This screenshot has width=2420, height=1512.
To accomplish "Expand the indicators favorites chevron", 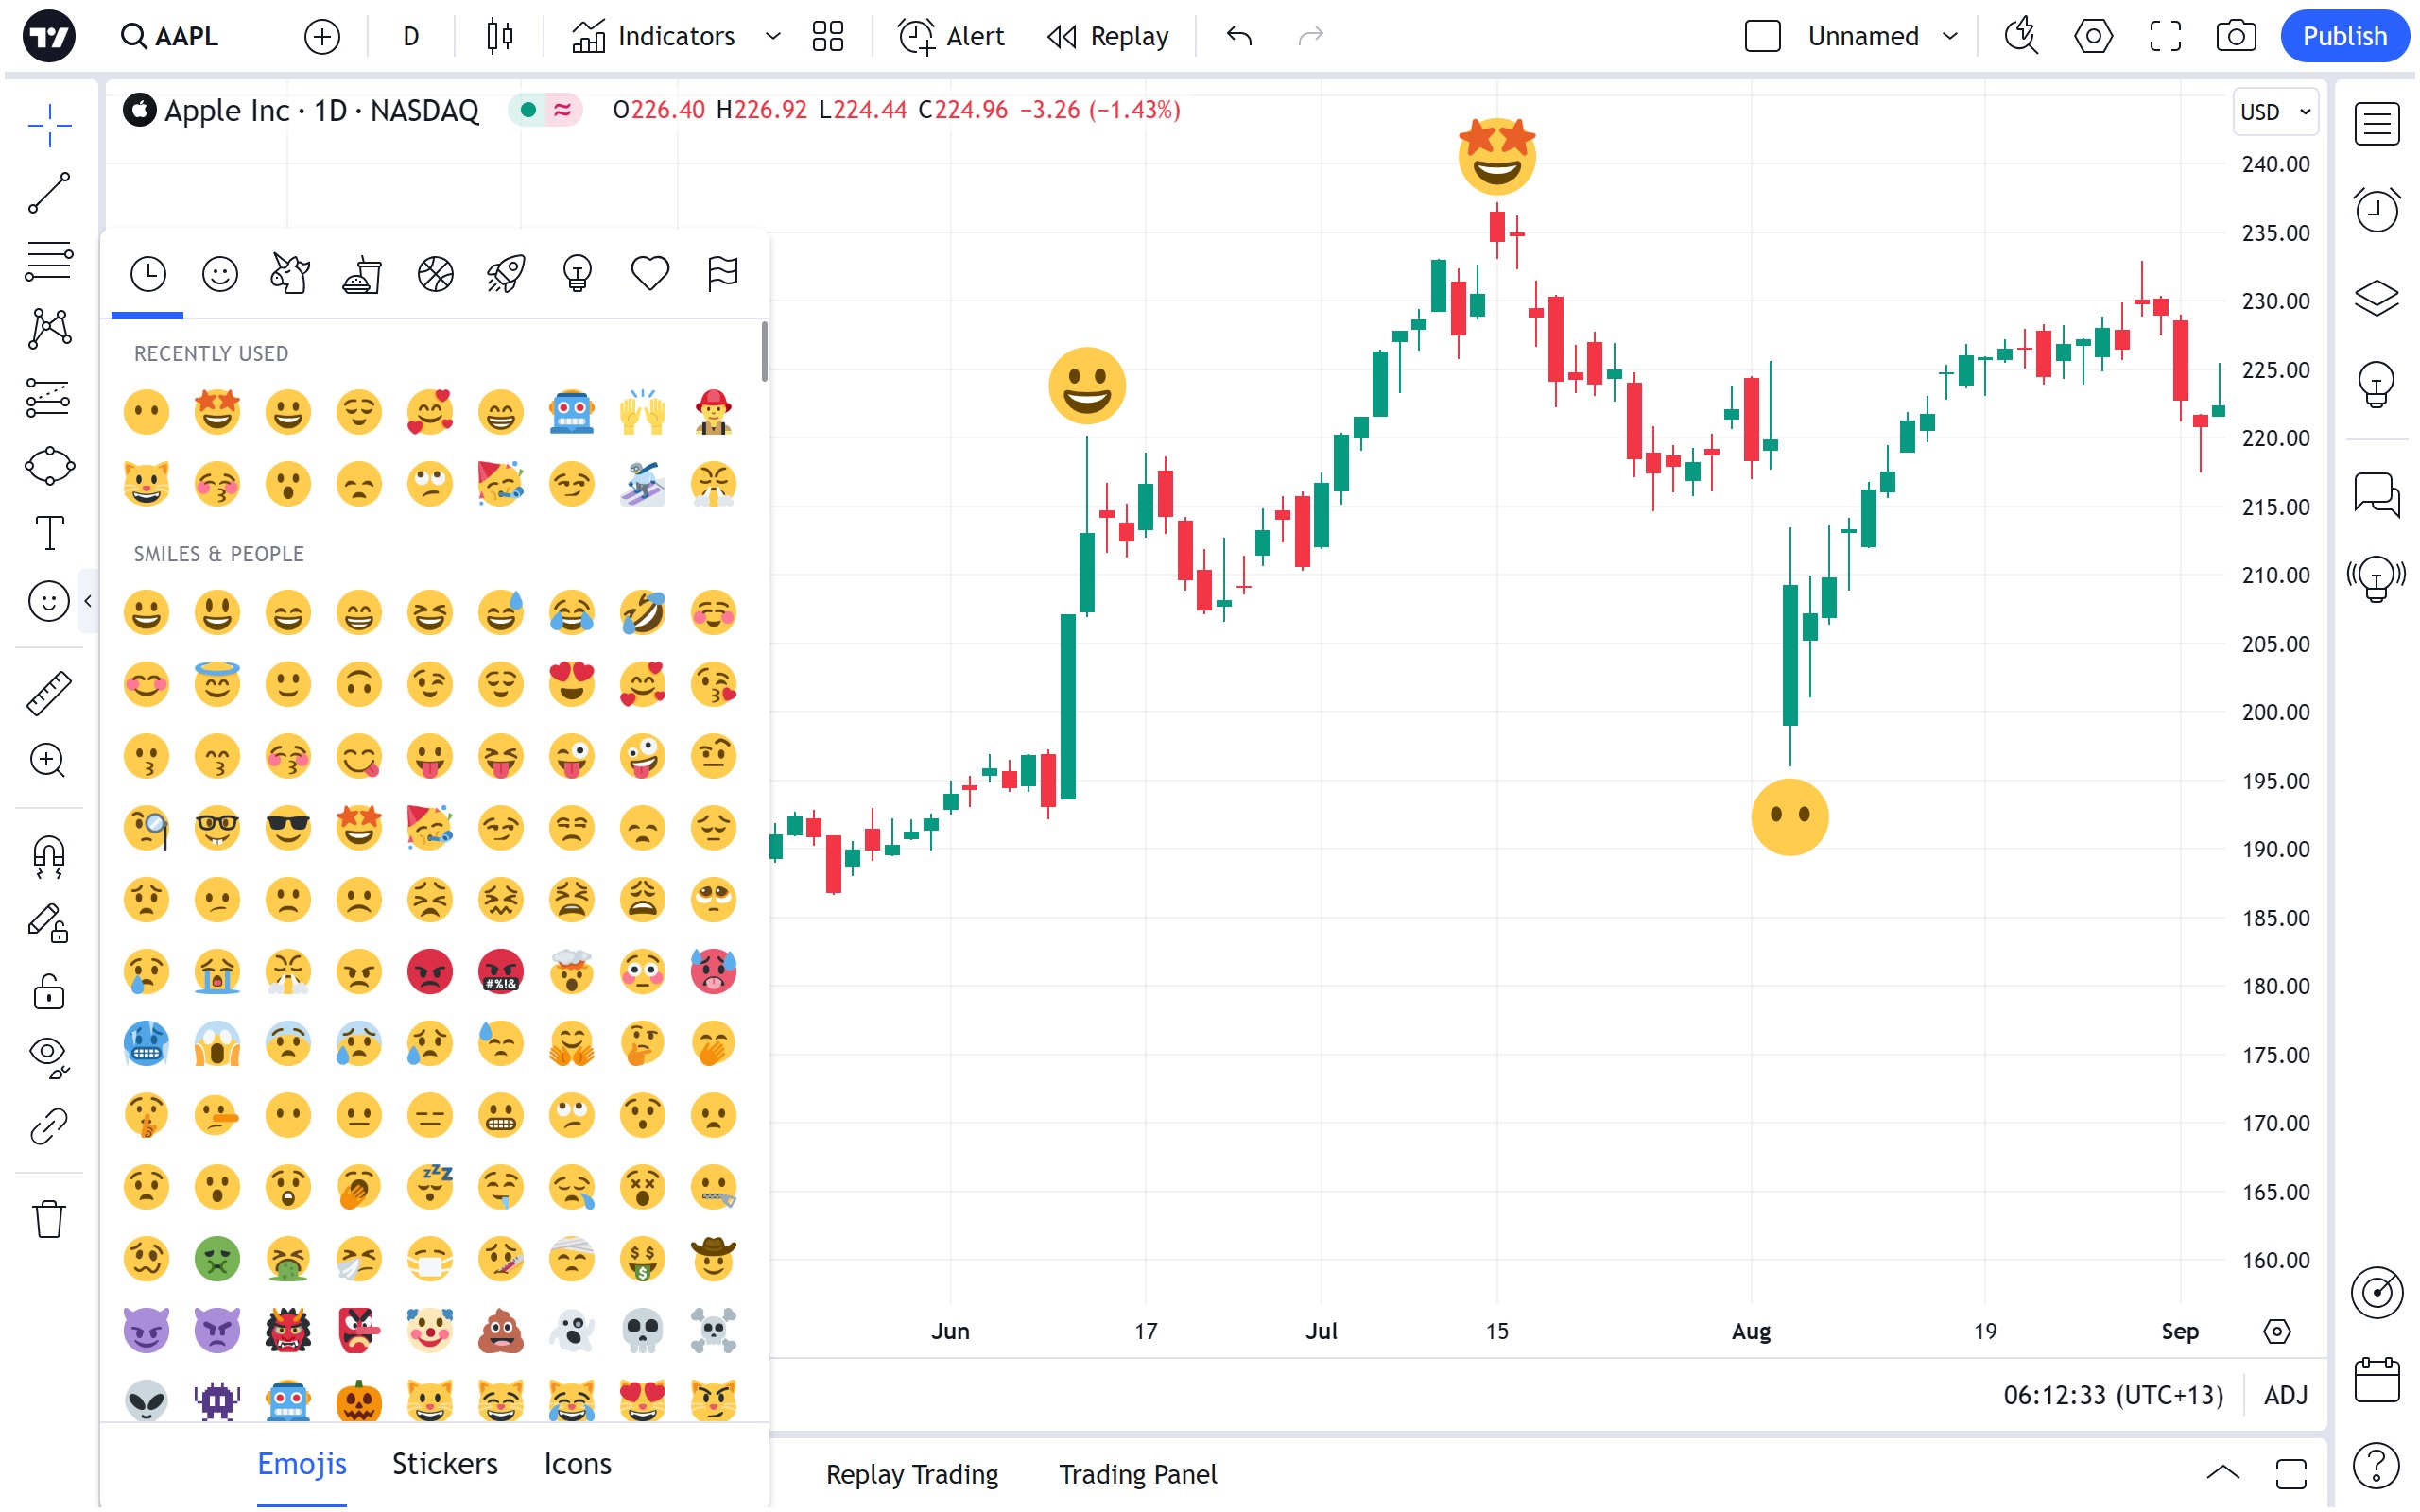I will (772, 37).
